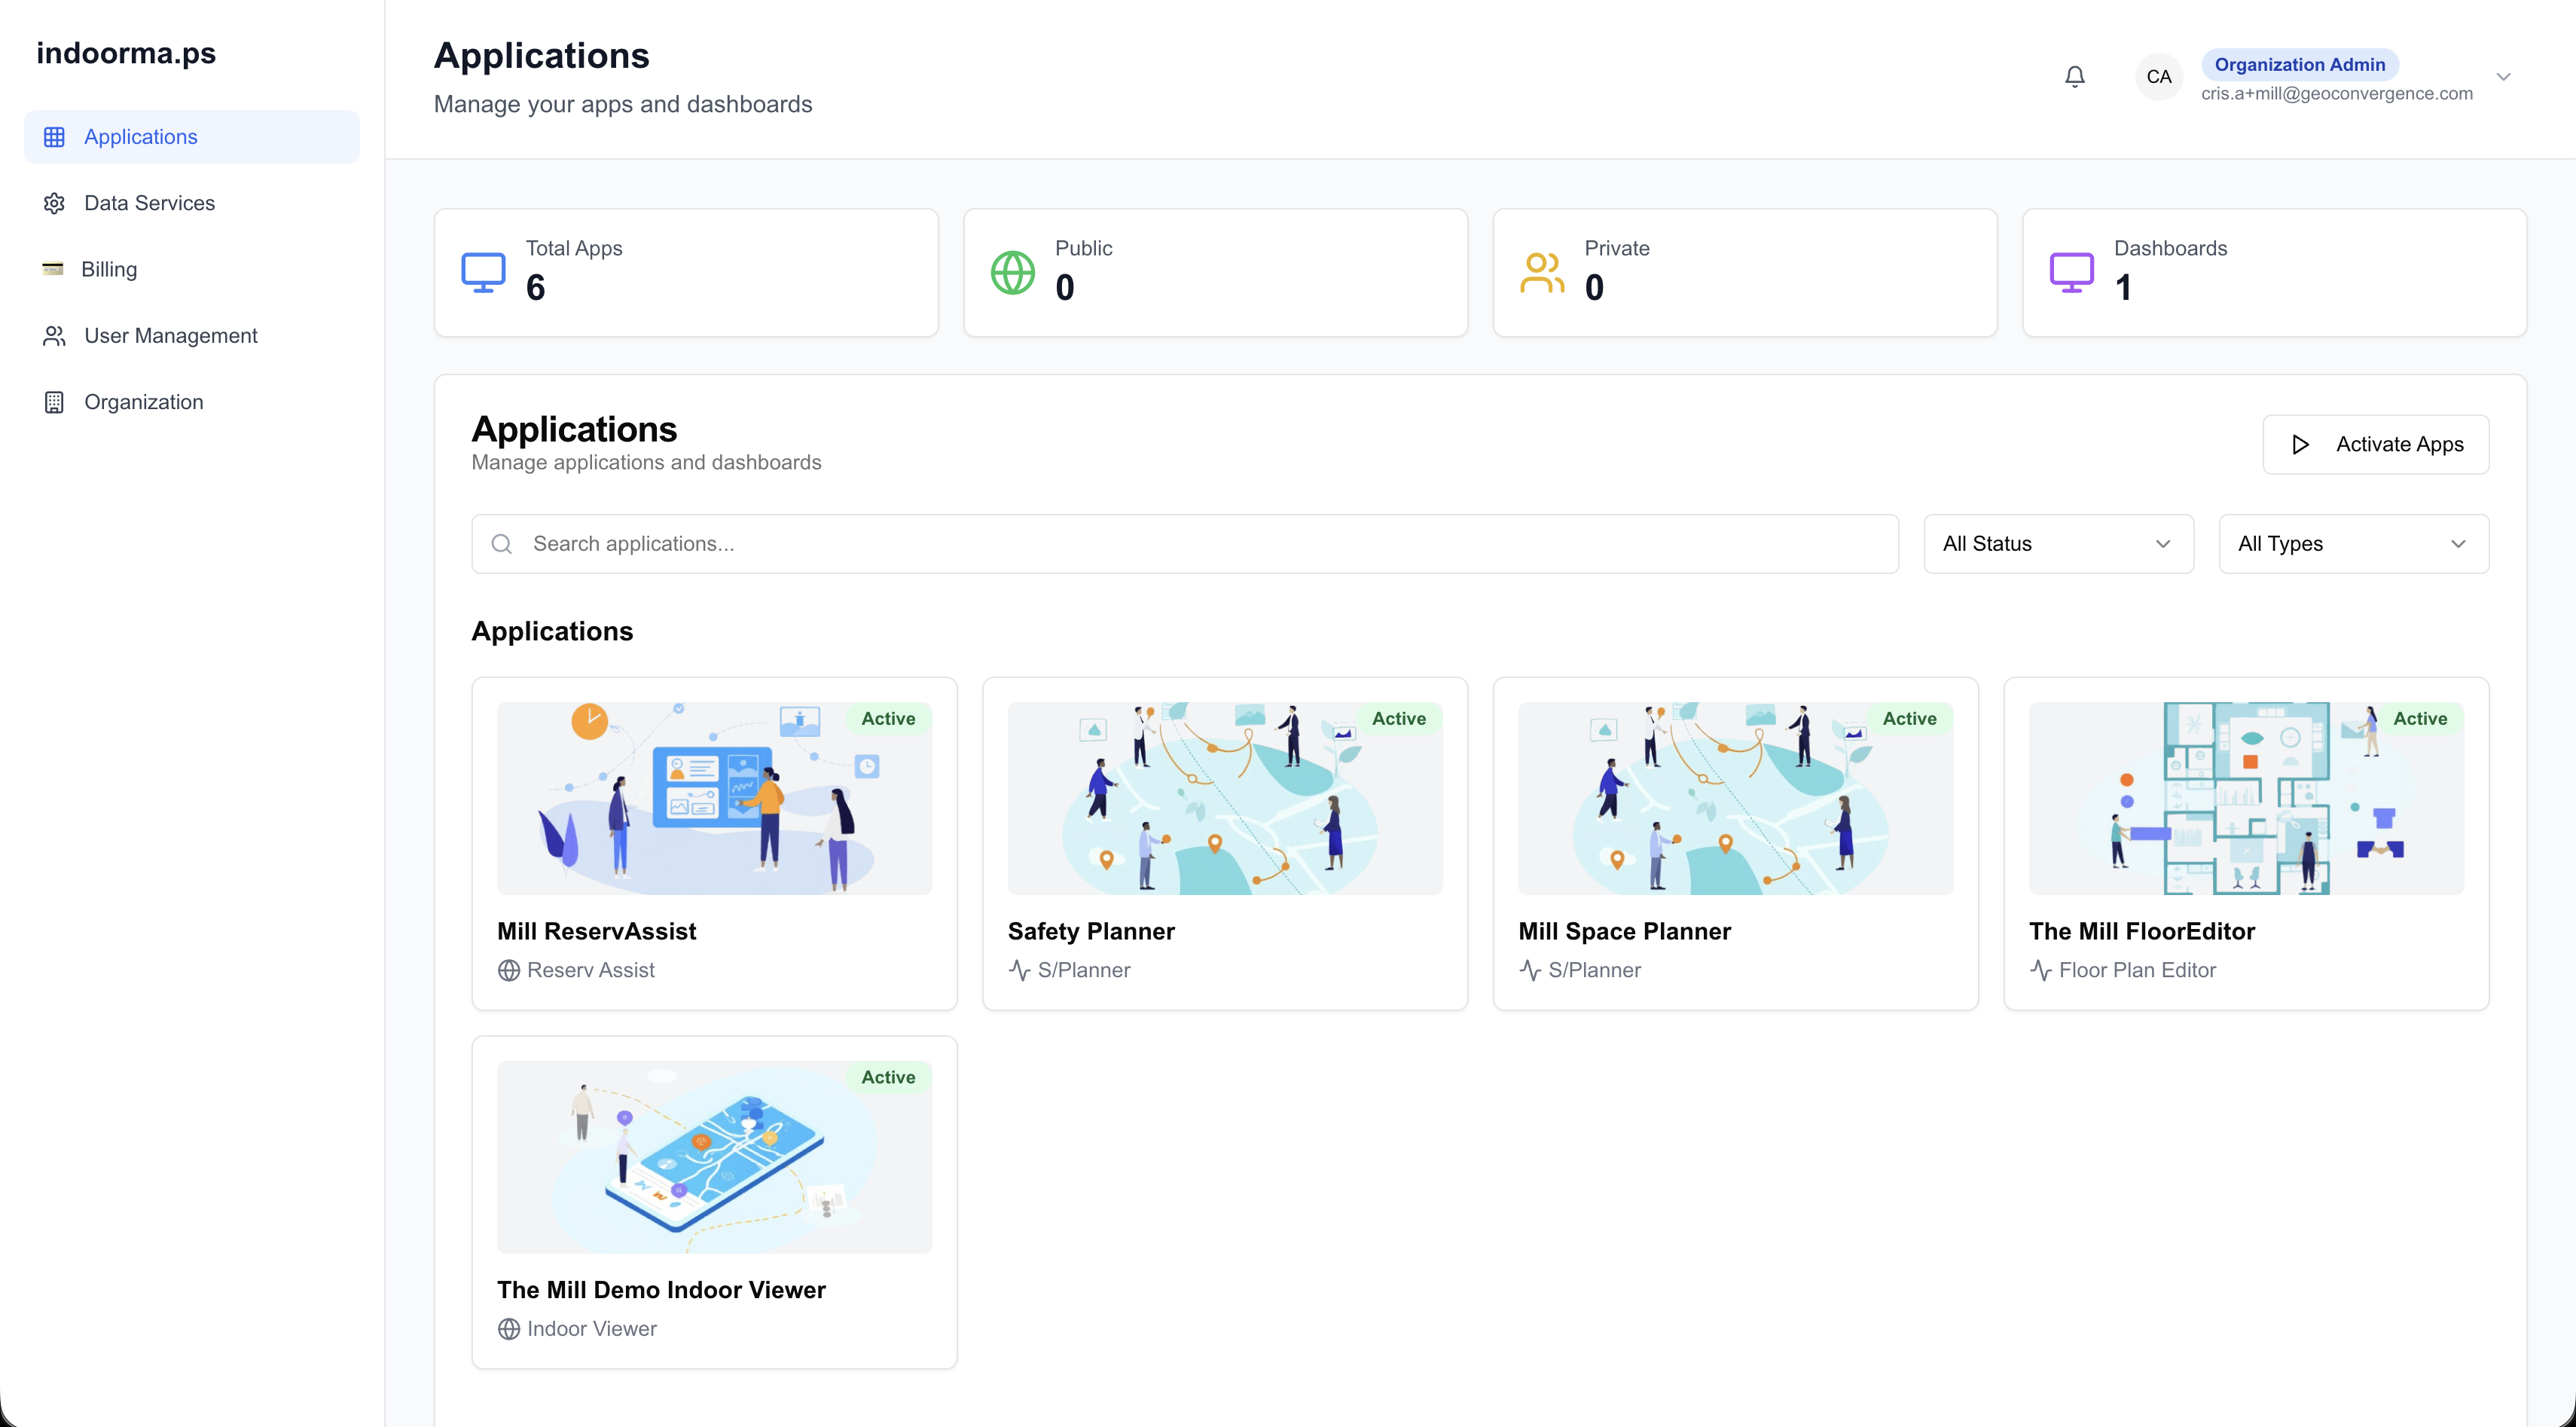Open the Safety Planner thumbnail
The height and width of the screenshot is (1427, 2576).
pyautogui.click(x=1225, y=798)
